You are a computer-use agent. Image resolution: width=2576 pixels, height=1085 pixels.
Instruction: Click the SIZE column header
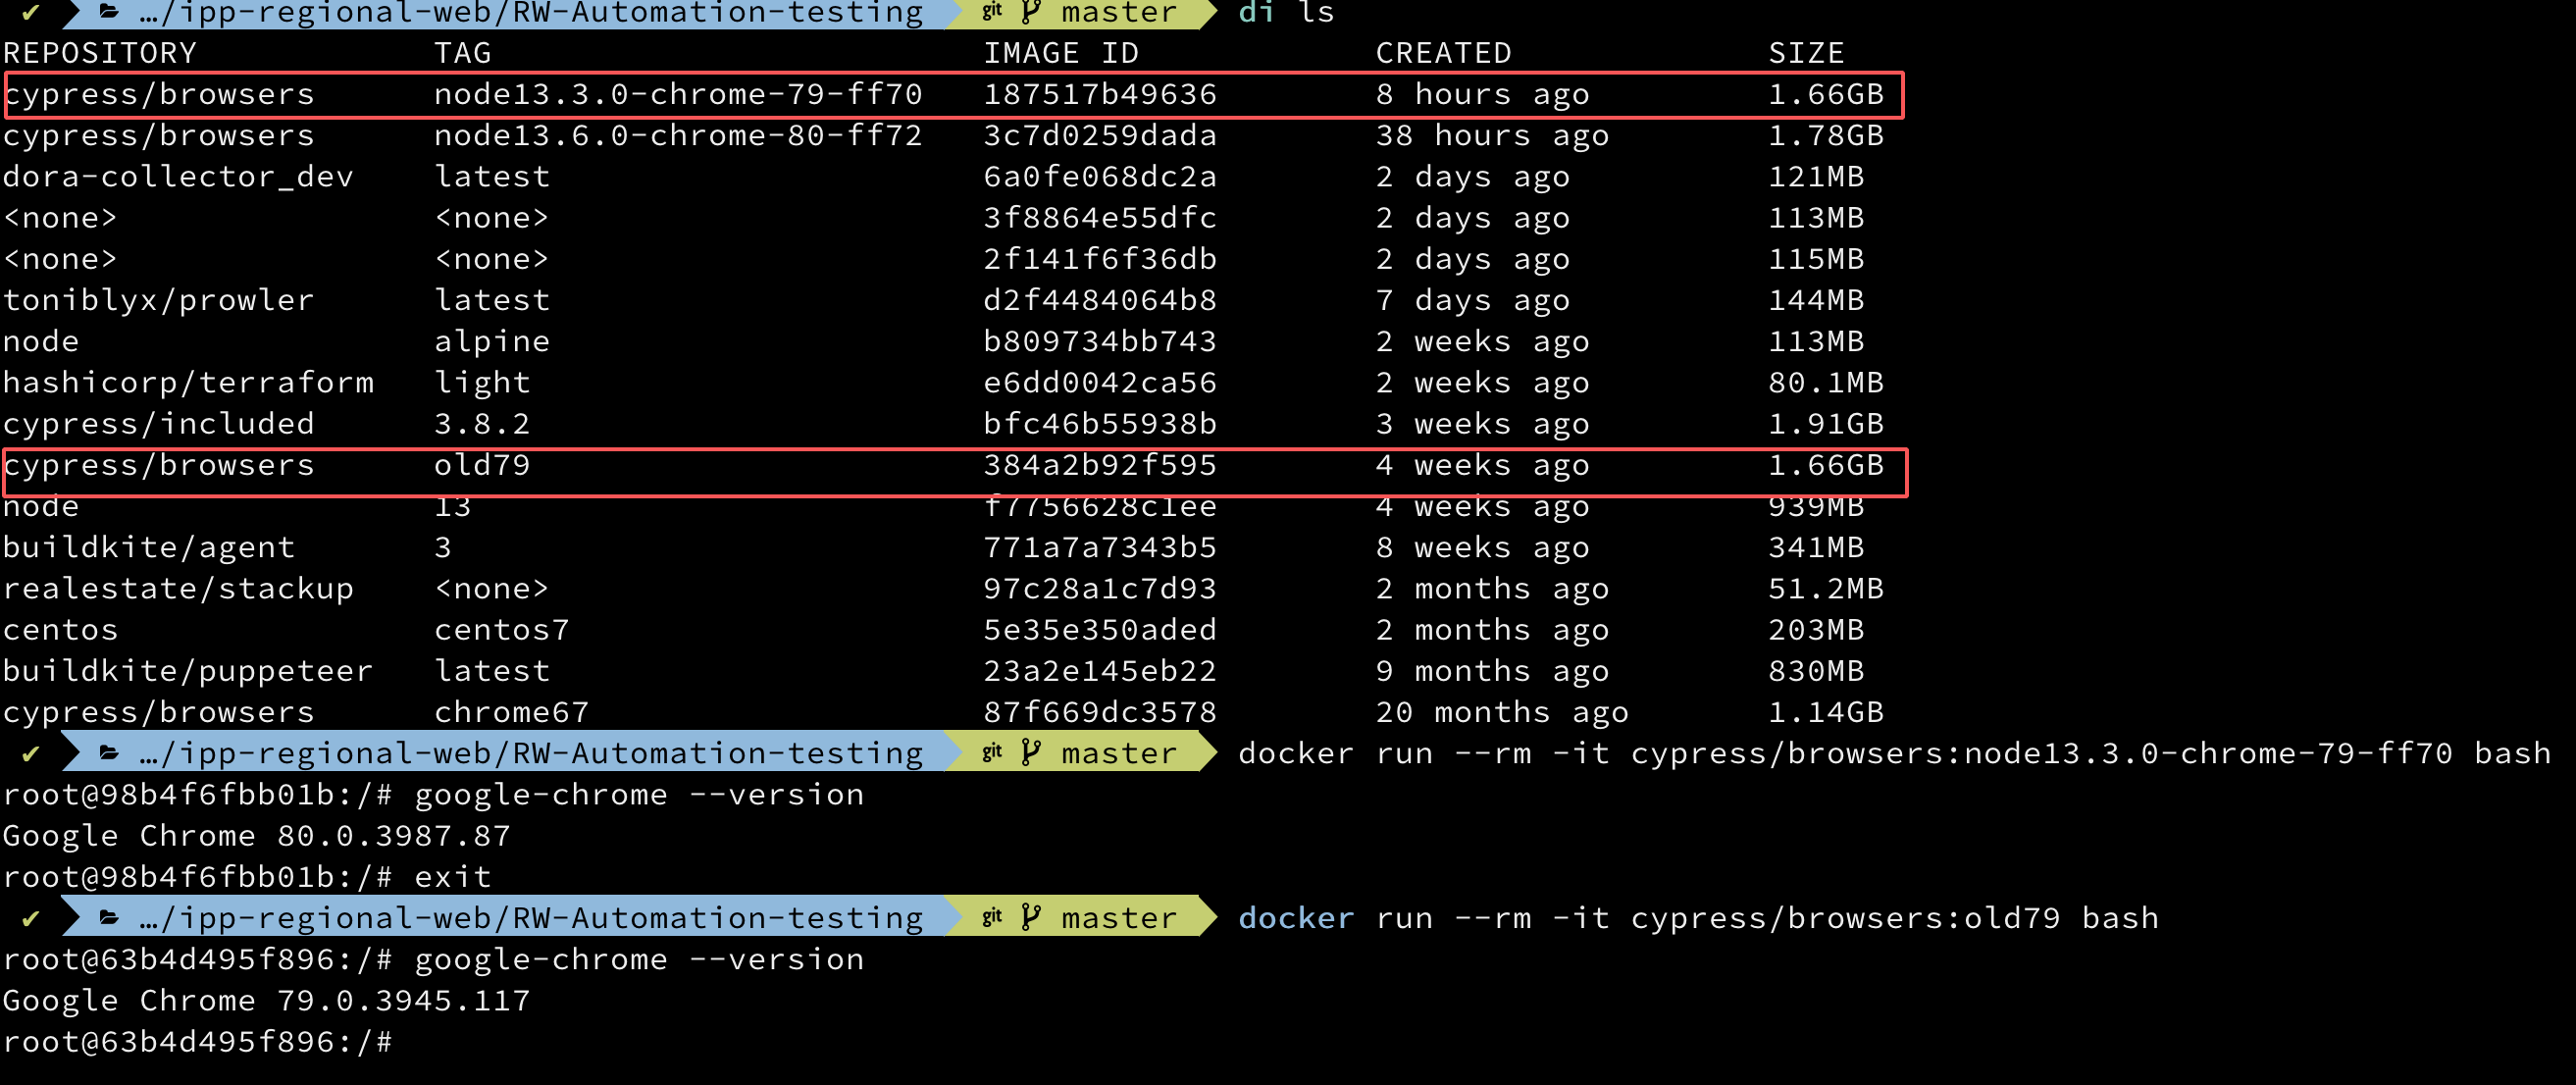point(1806,53)
